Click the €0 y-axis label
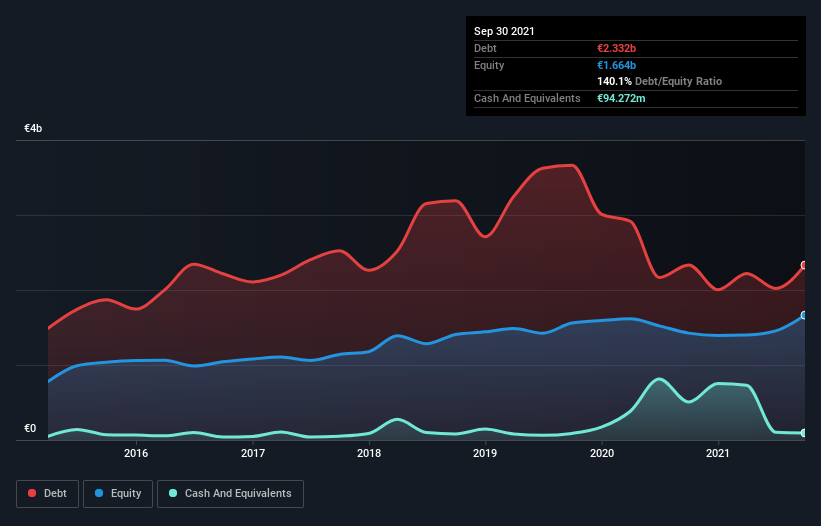Viewport: 821px width, 526px height. [30, 428]
